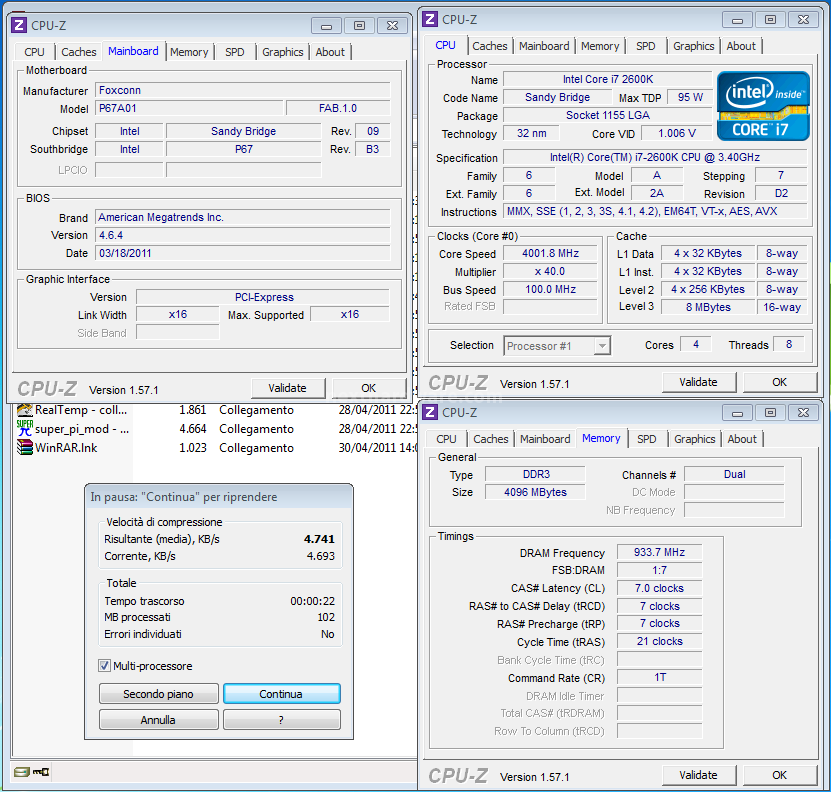Click the processor Name field Intel Core i7 2600K
The width and height of the screenshot is (831, 792).
click(608, 80)
